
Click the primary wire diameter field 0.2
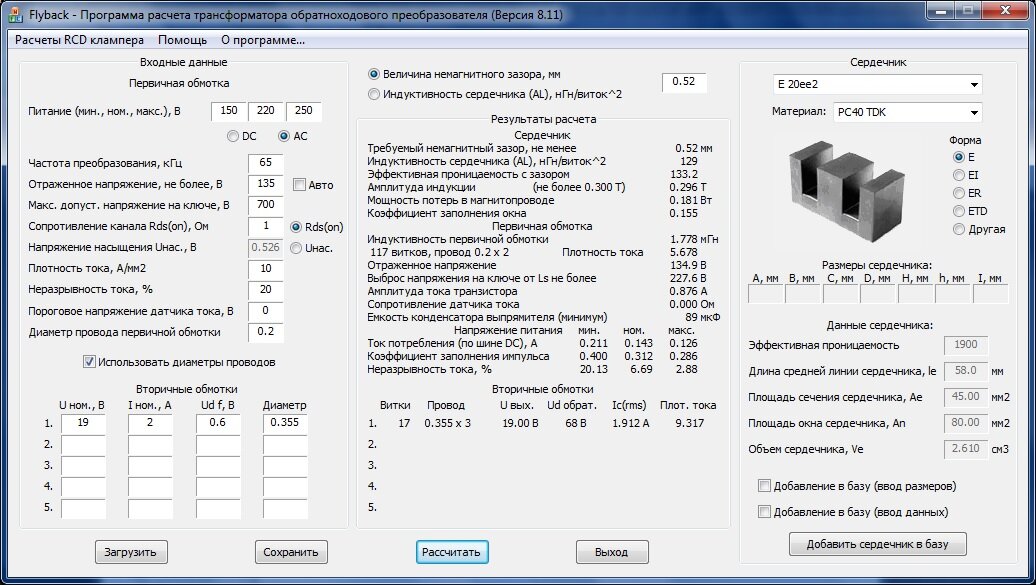(x=266, y=332)
